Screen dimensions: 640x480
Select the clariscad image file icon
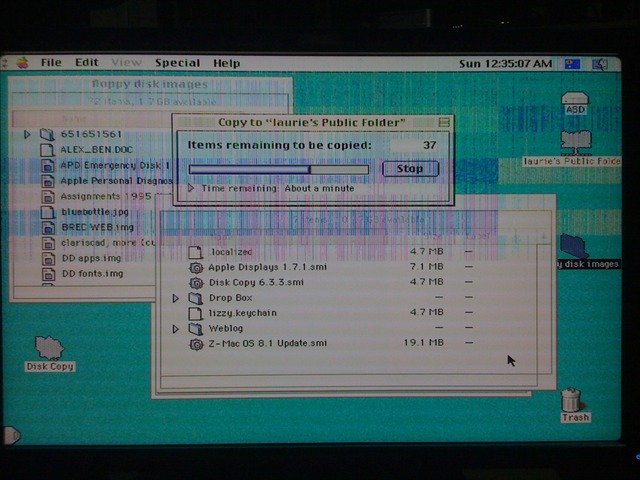coord(48,243)
